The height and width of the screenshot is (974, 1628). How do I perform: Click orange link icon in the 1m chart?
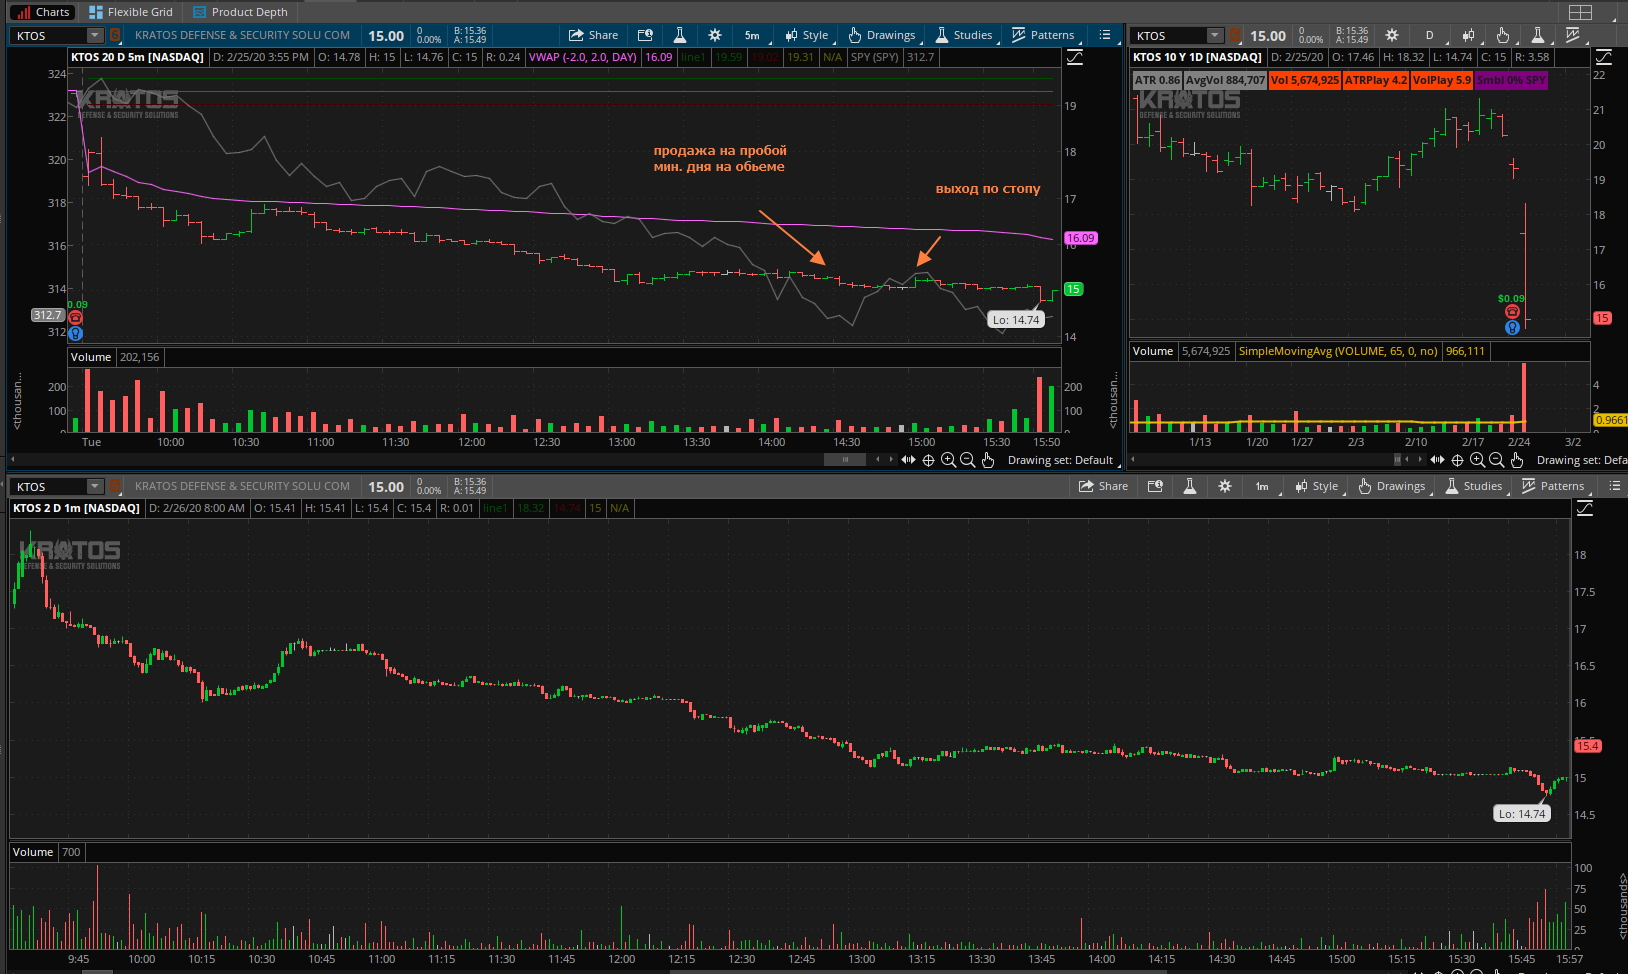(115, 486)
